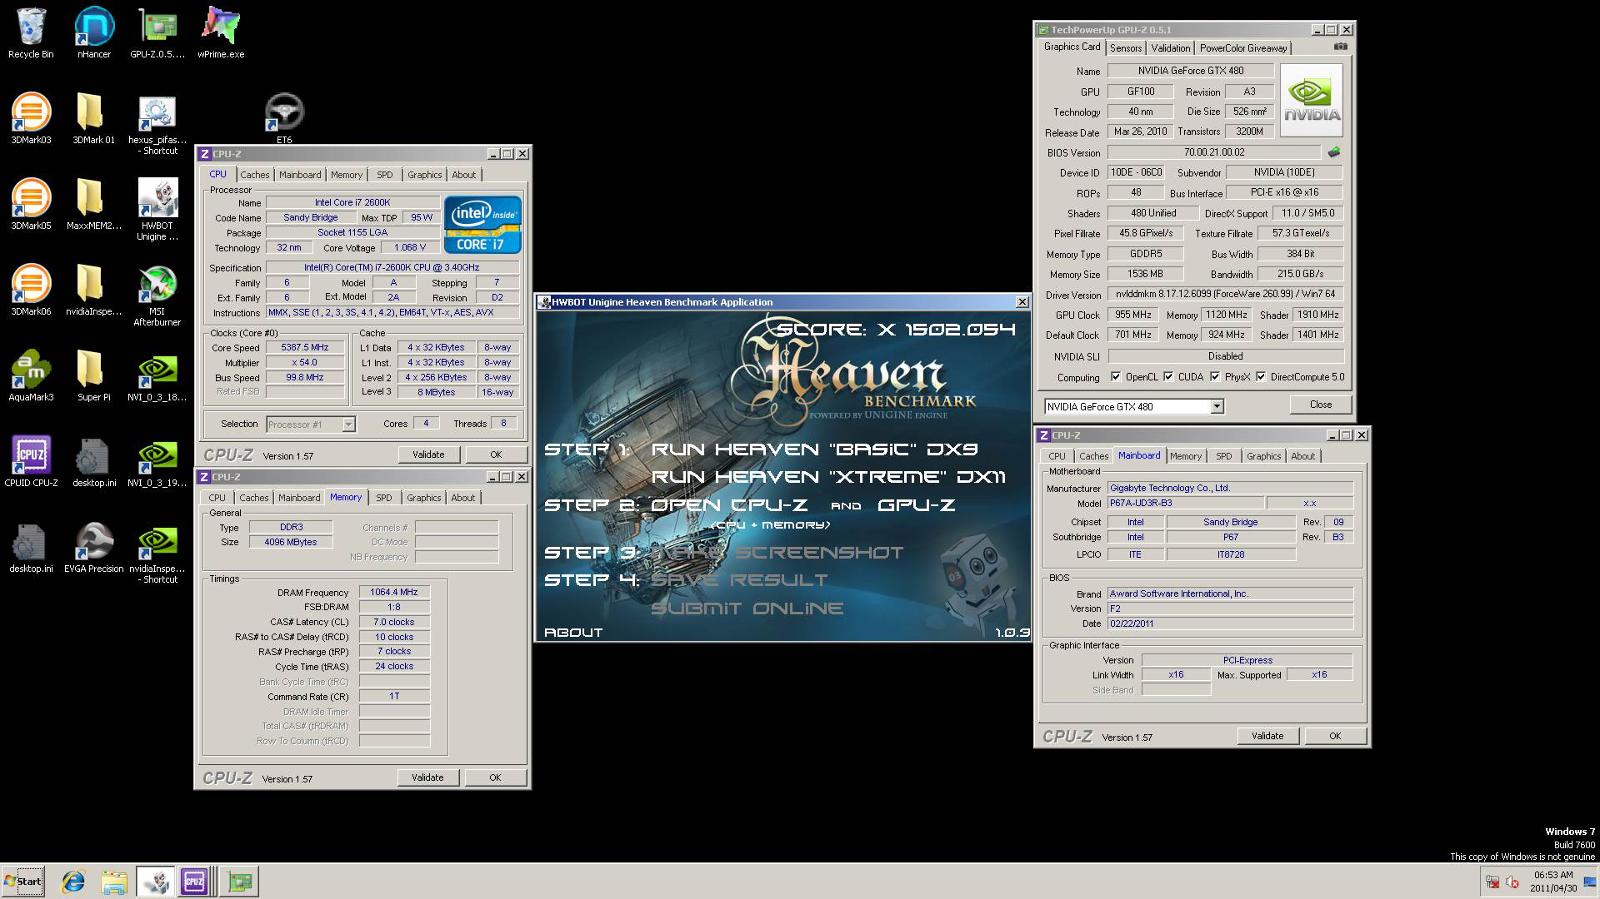Switch to the Sensors tab in GPU-Z

coord(1125,48)
